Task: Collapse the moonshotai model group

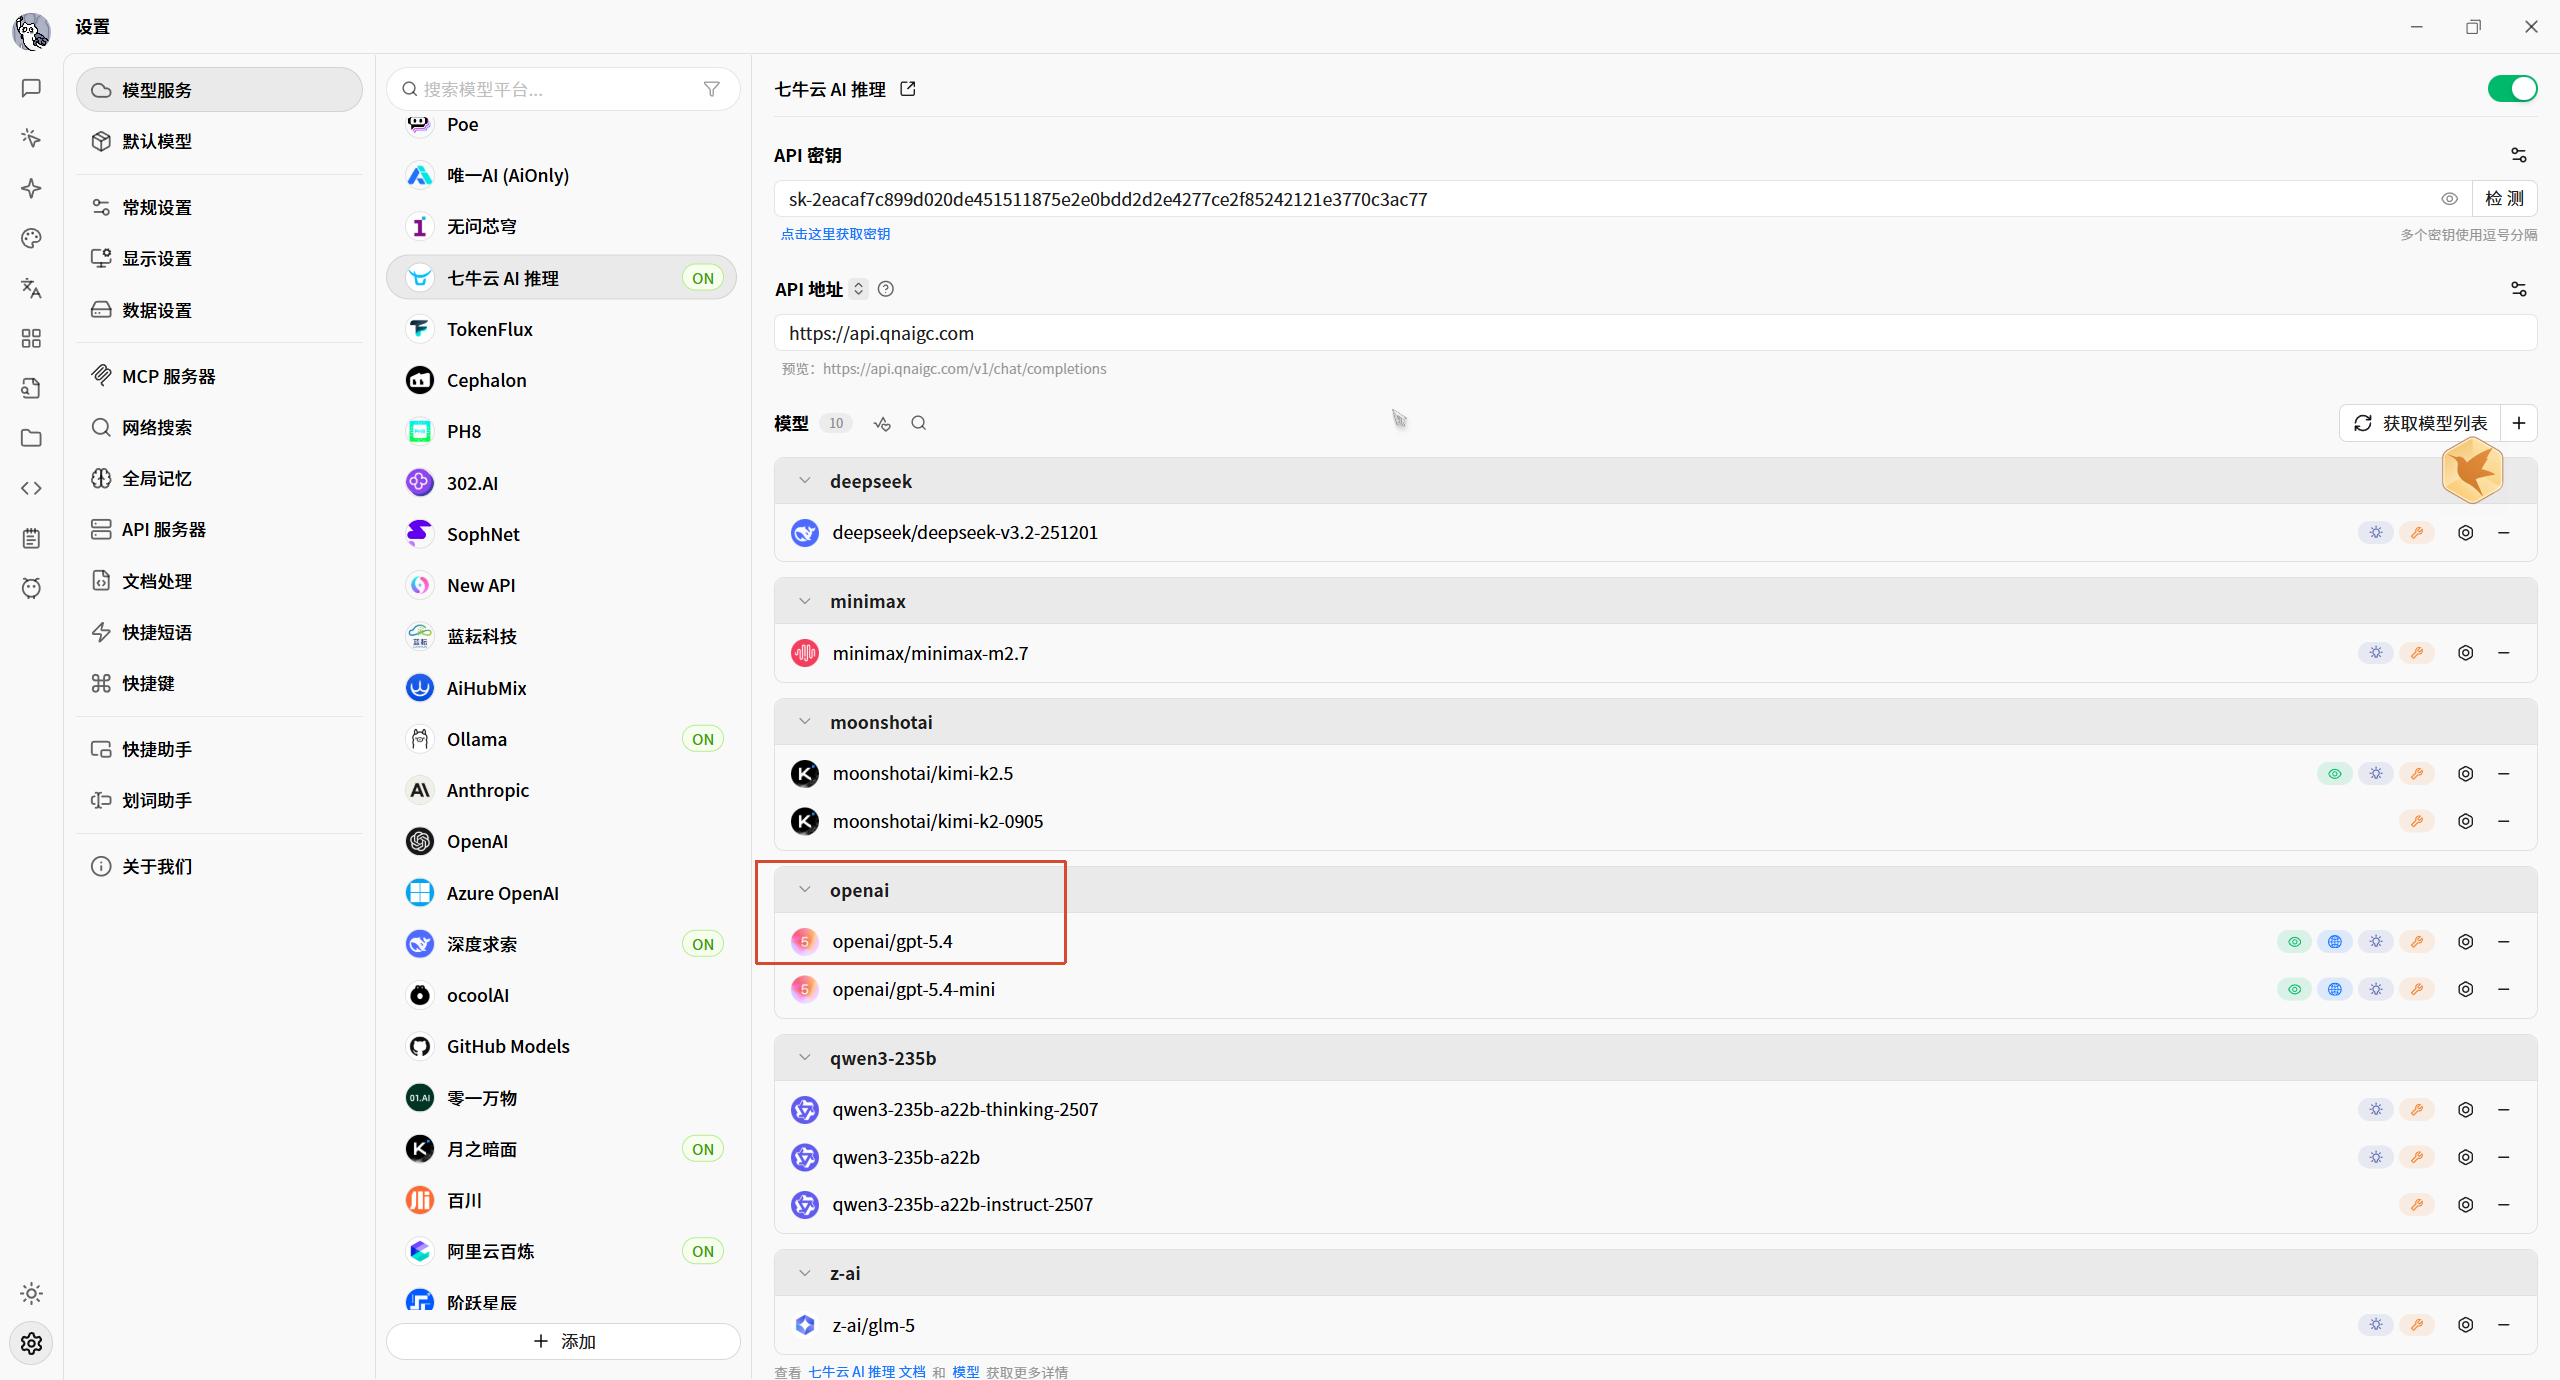Action: (x=805, y=722)
